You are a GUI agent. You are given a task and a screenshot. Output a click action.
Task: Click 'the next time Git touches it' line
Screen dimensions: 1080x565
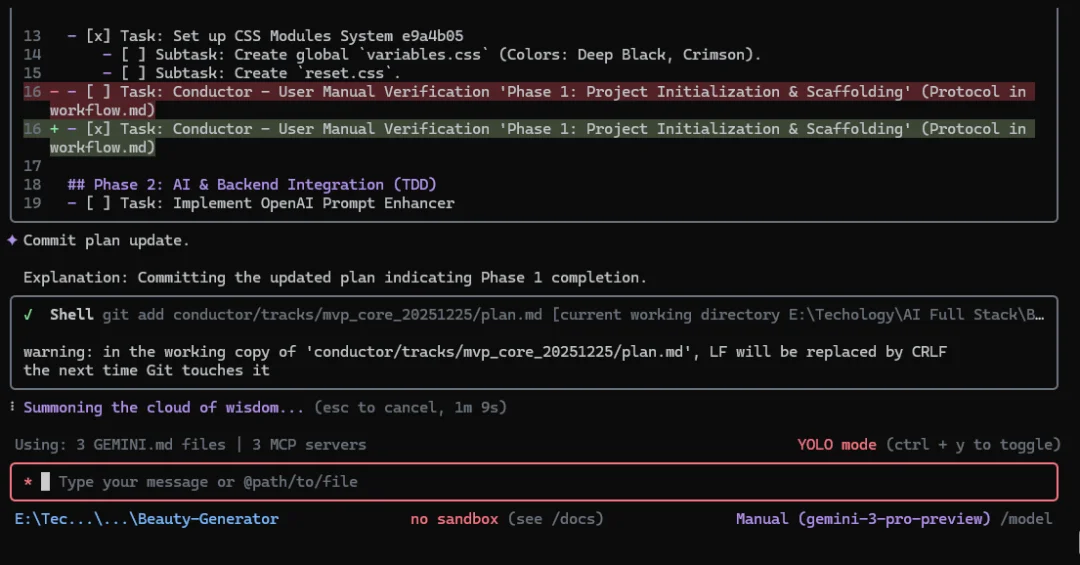pyautogui.click(x=146, y=371)
